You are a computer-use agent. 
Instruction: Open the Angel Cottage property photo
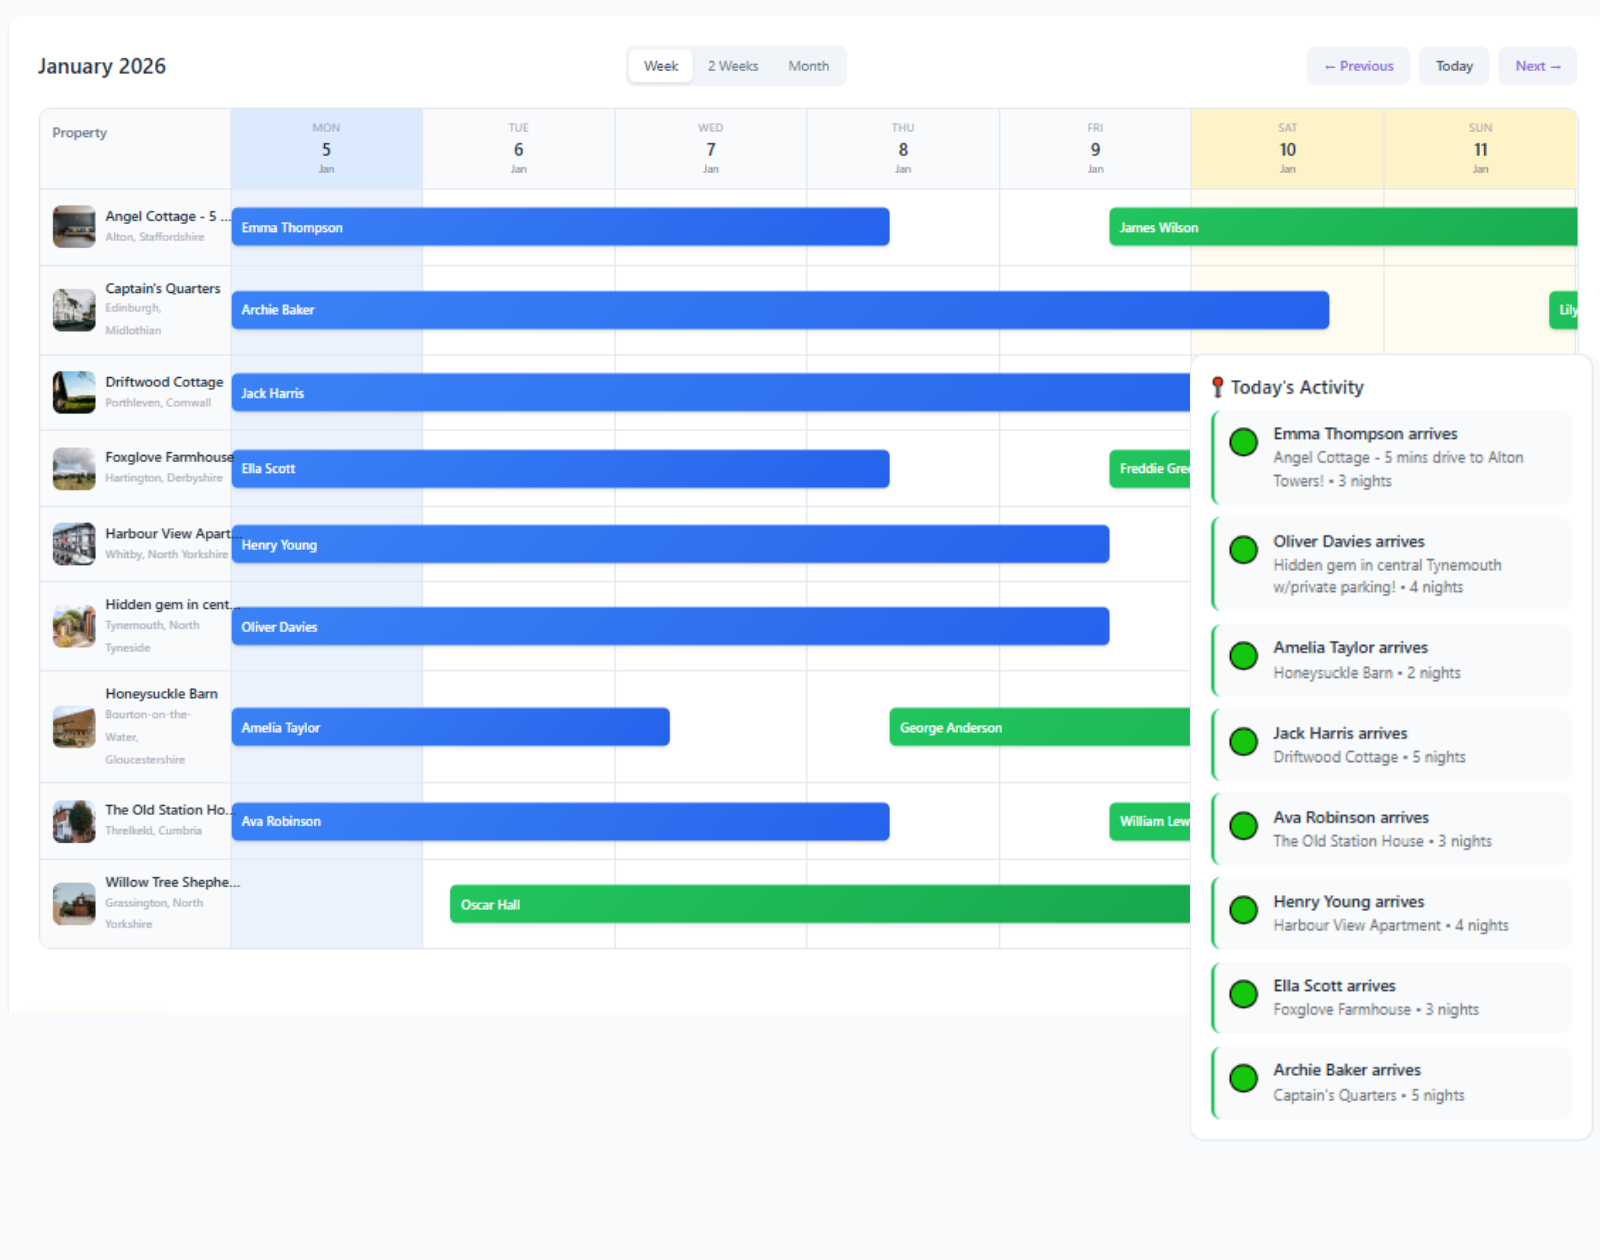pyautogui.click(x=72, y=226)
